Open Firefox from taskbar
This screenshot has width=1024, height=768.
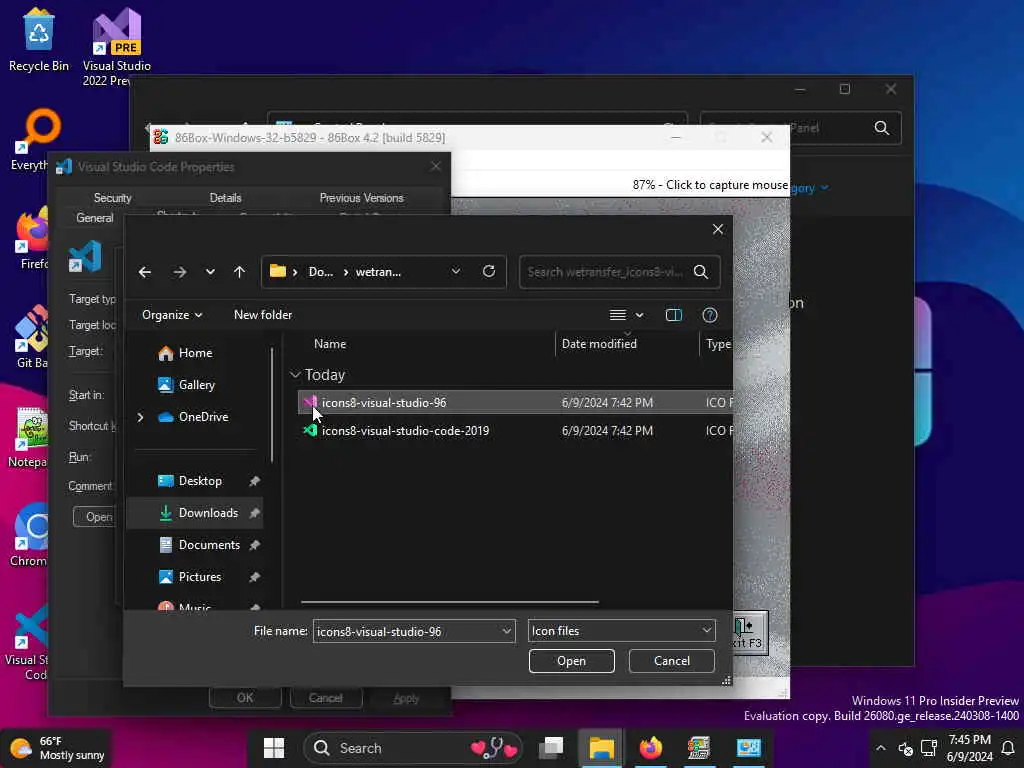(x=650, y=748)
